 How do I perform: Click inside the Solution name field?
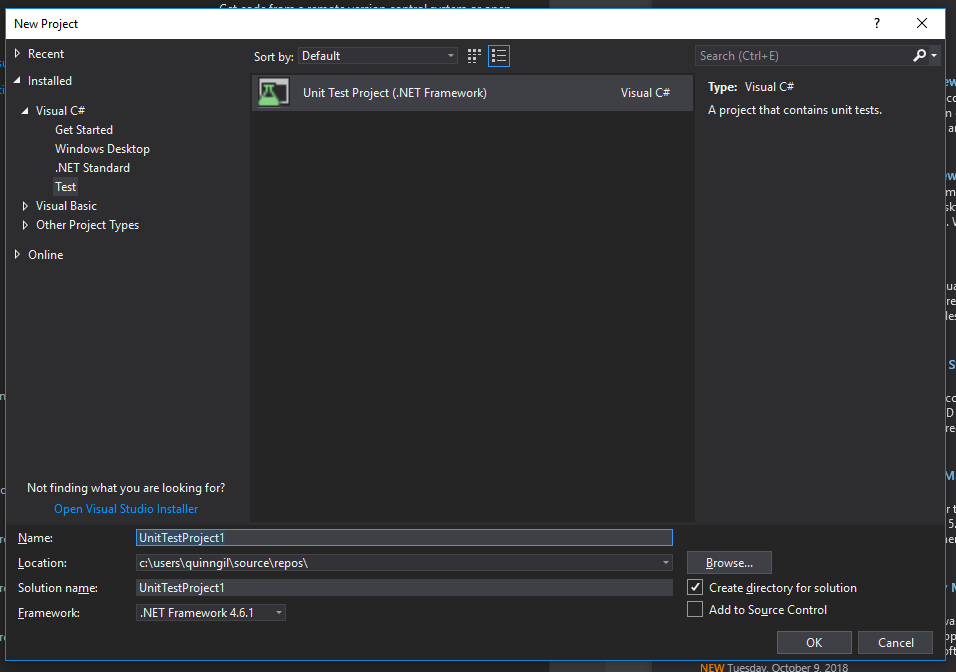coord(400,587)
